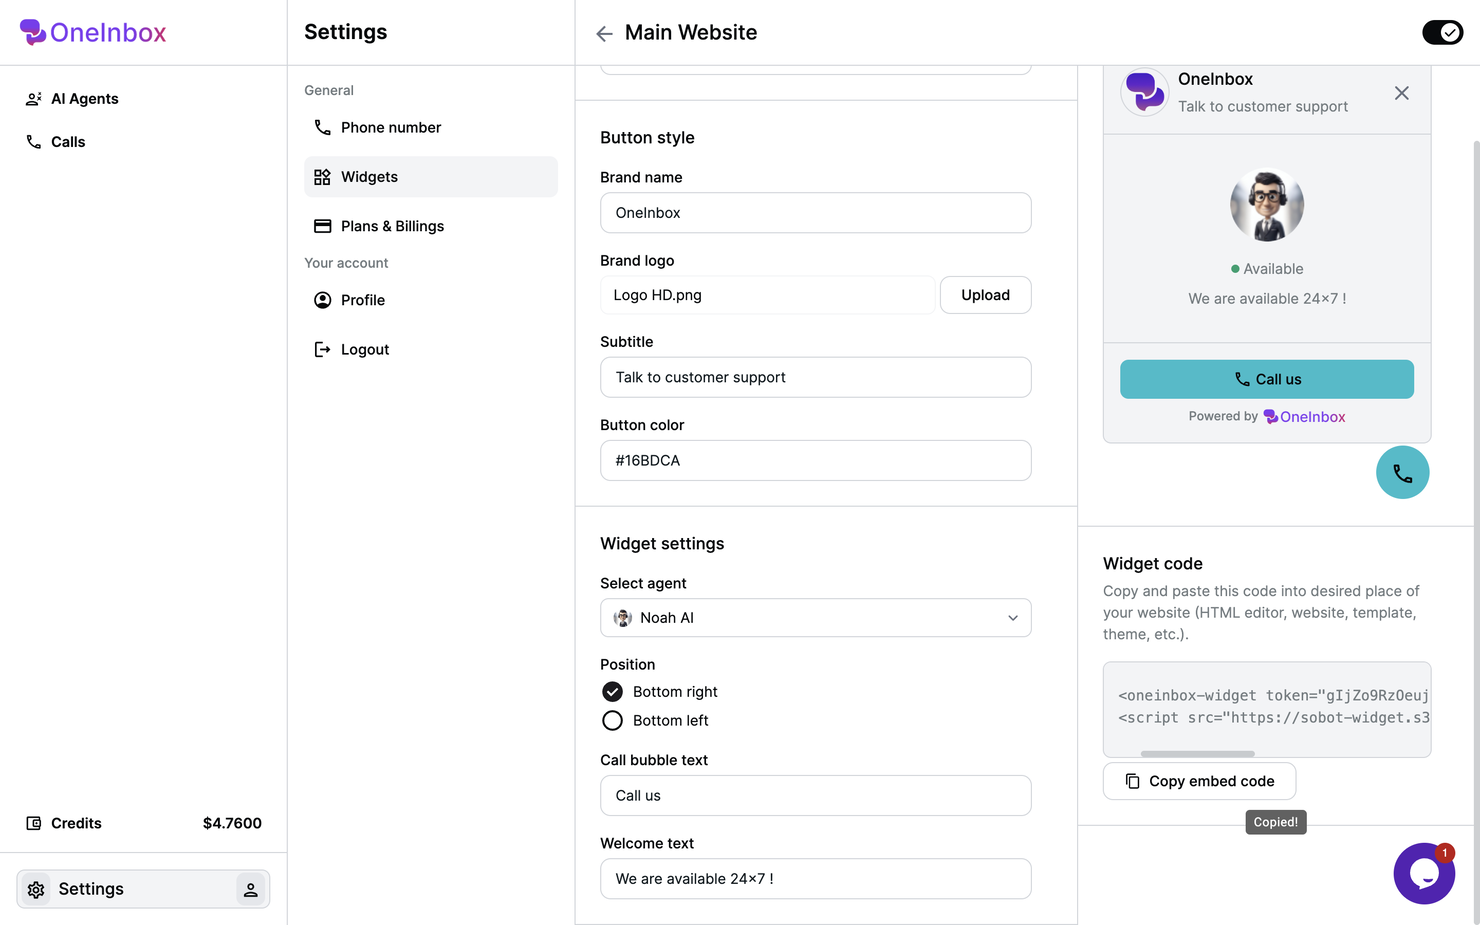The image size is (1480, 925).
Task: Click the horizontal scrollbar under widget code
Action: click(x=1197, y=753)
